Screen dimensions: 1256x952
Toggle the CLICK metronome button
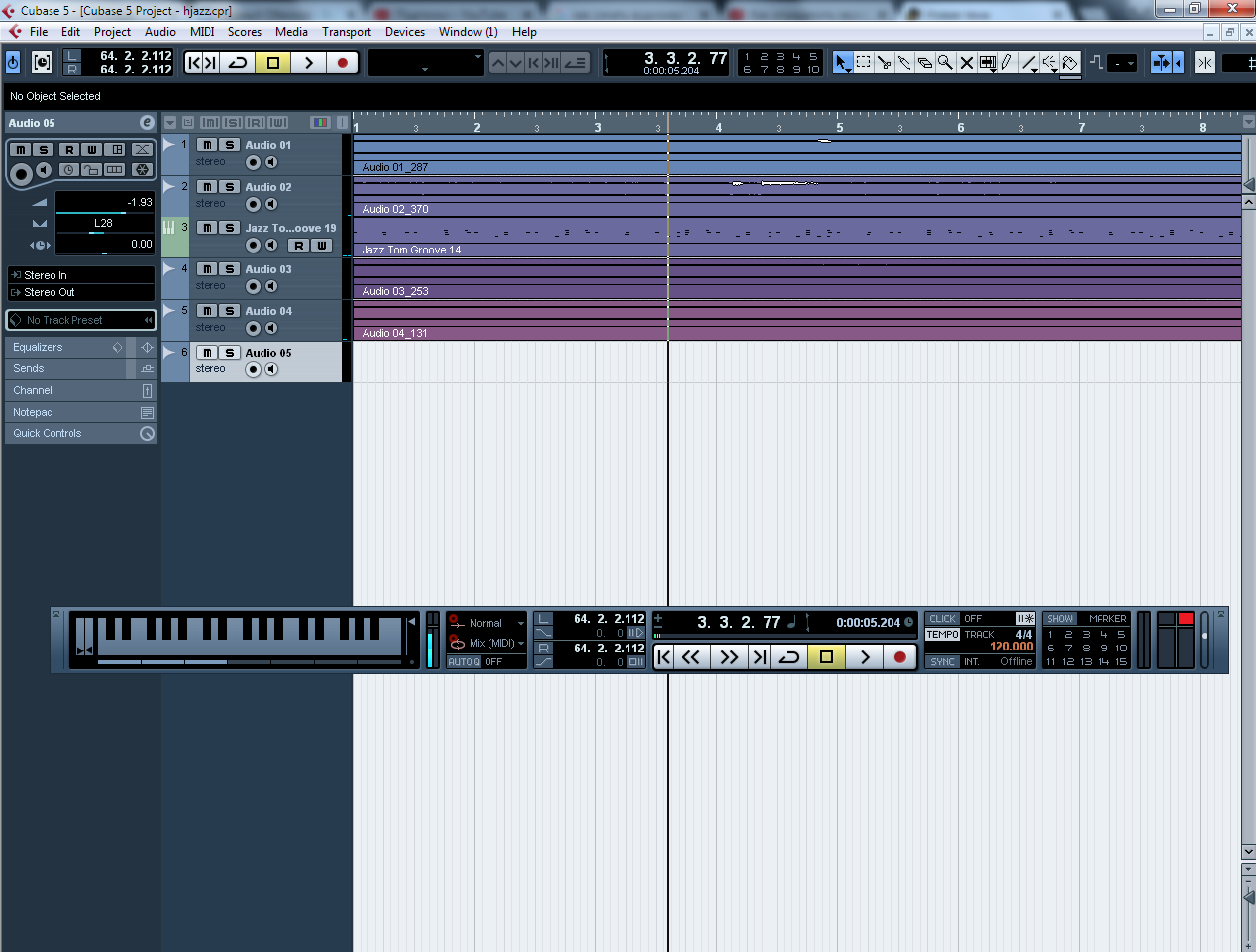(x=942, y=619)
